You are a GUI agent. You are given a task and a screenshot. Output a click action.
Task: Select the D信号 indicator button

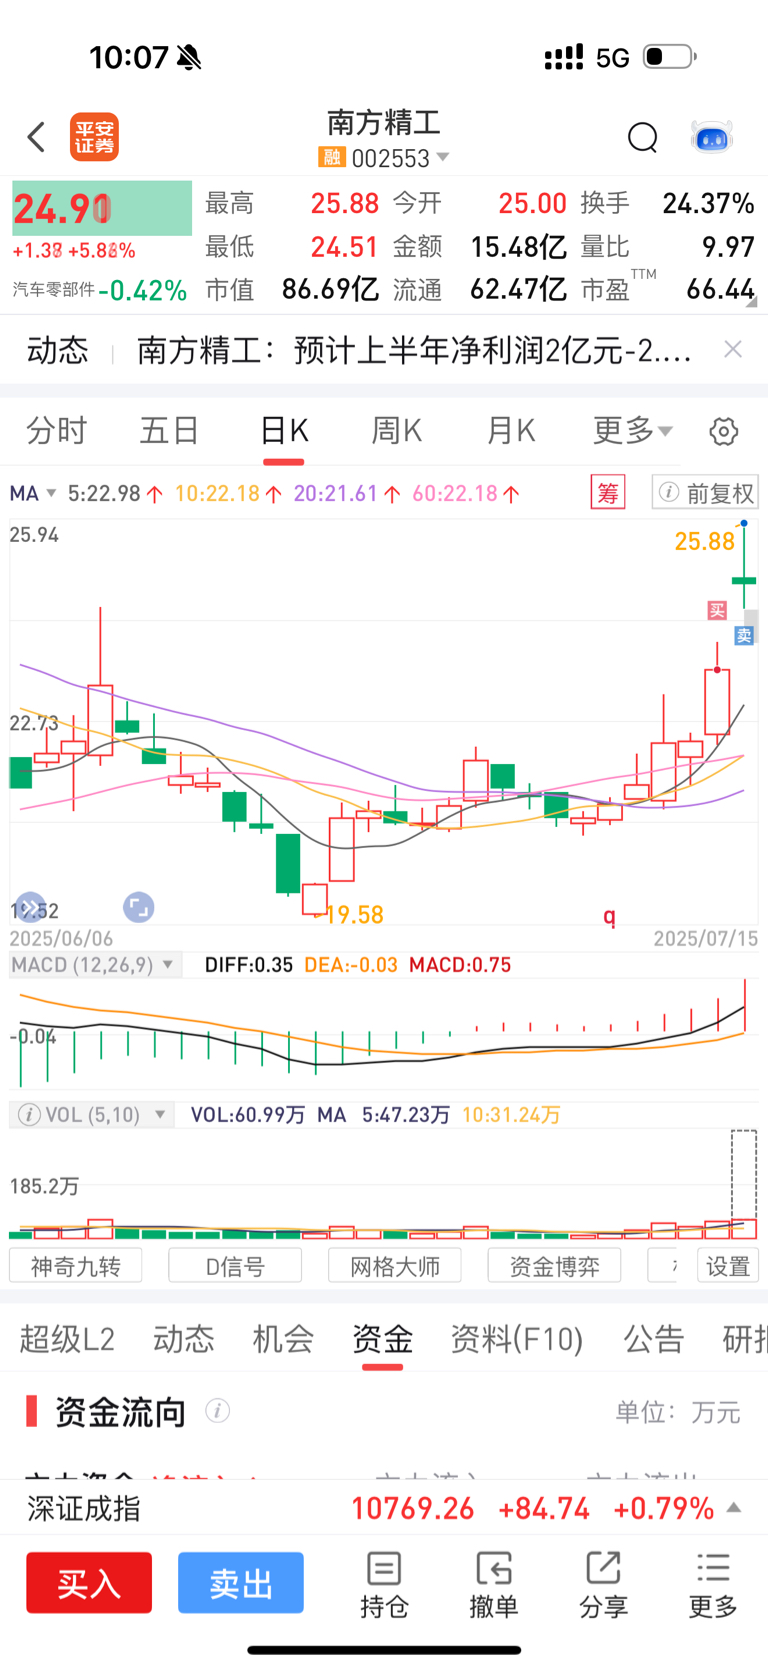235,1266
